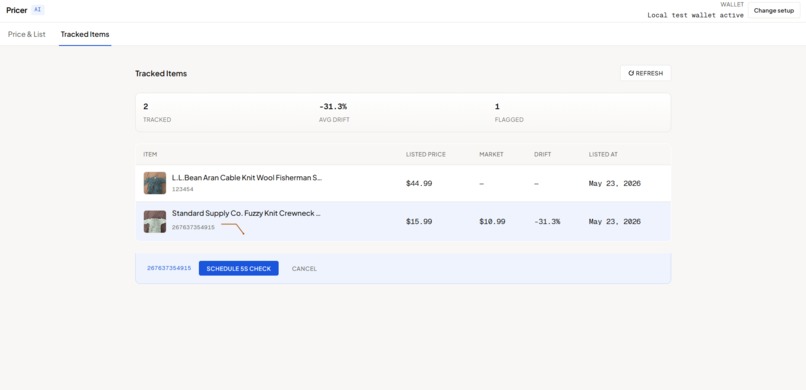This screenshot has width=806, height=390.
Task: Select Standard Supply Co. Fuzzy Knit Crewneck title
Action: (x=246, y=213)
